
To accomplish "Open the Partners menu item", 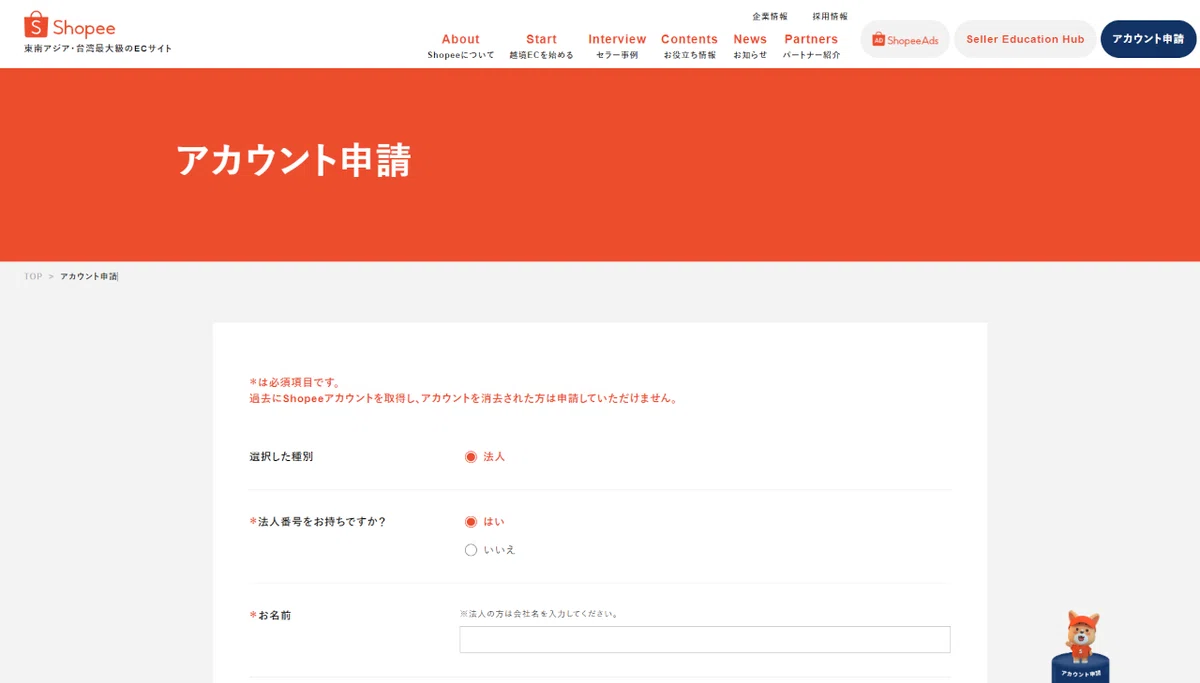I will coord(811,46).
